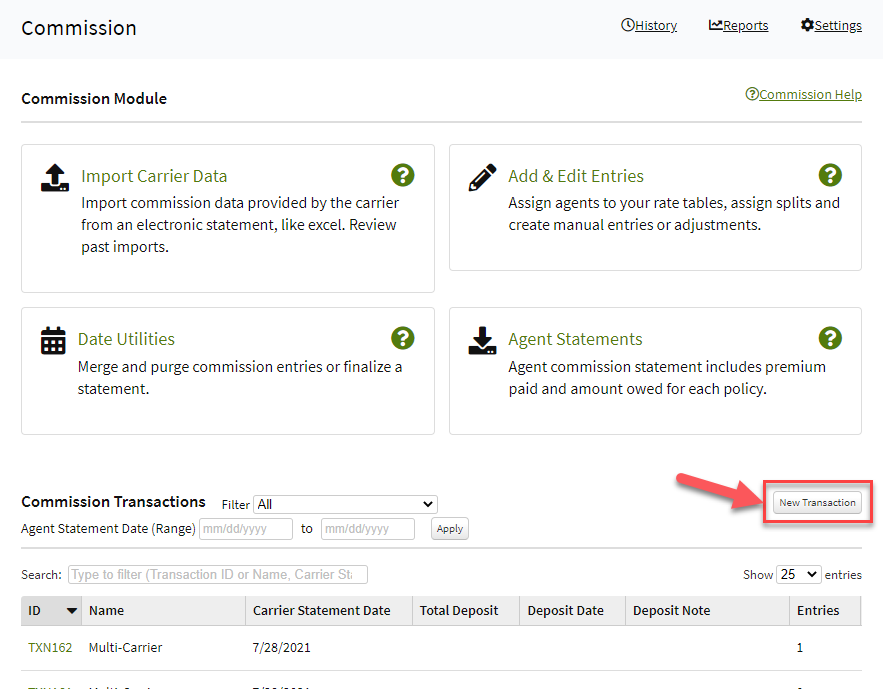The height and width of the screenshot is (689, 883).
Task: Open help for Date Utilities
Action: (x=403, y=338)
